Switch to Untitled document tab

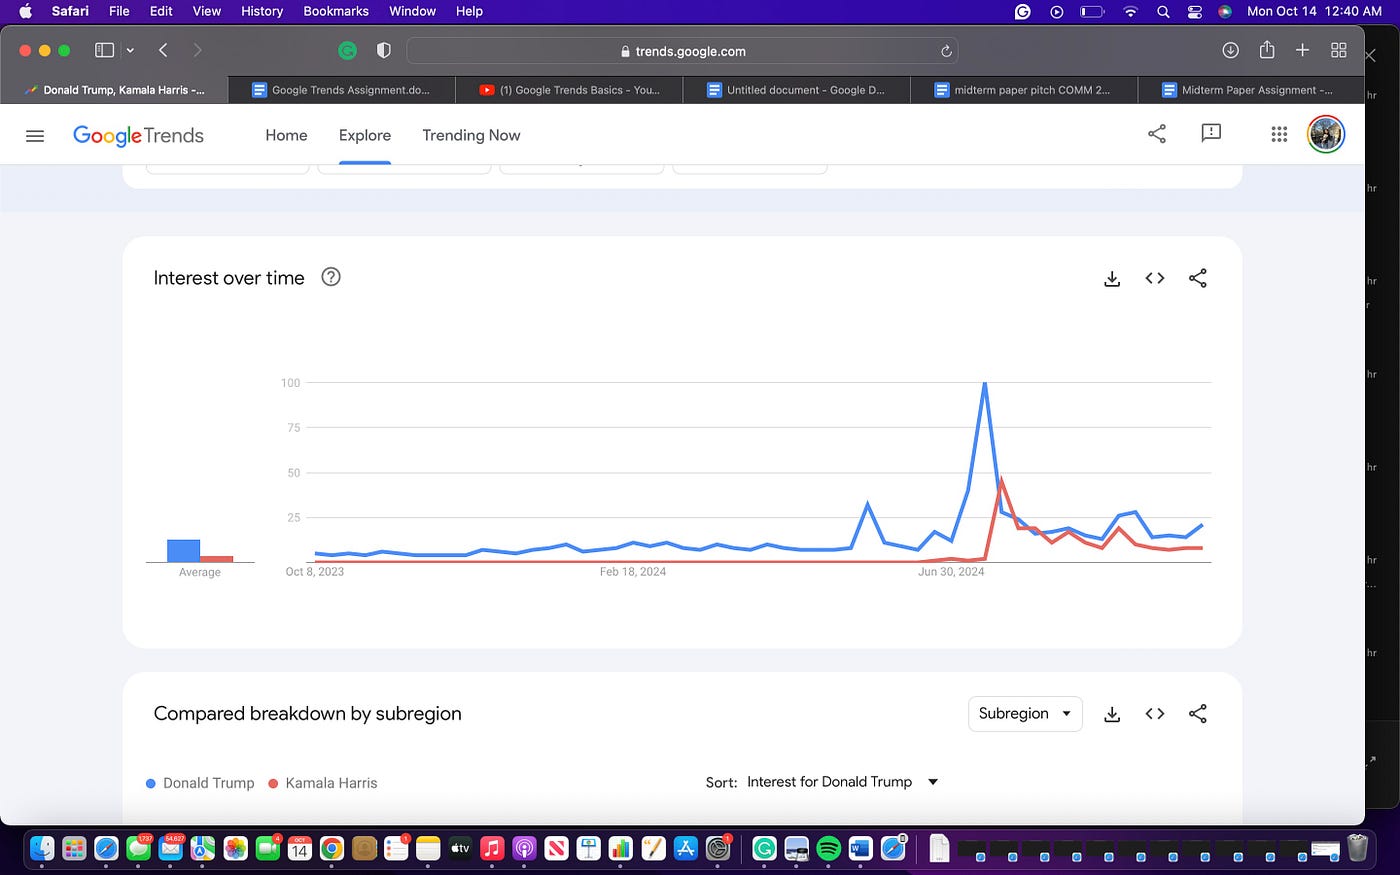point(796,90)
